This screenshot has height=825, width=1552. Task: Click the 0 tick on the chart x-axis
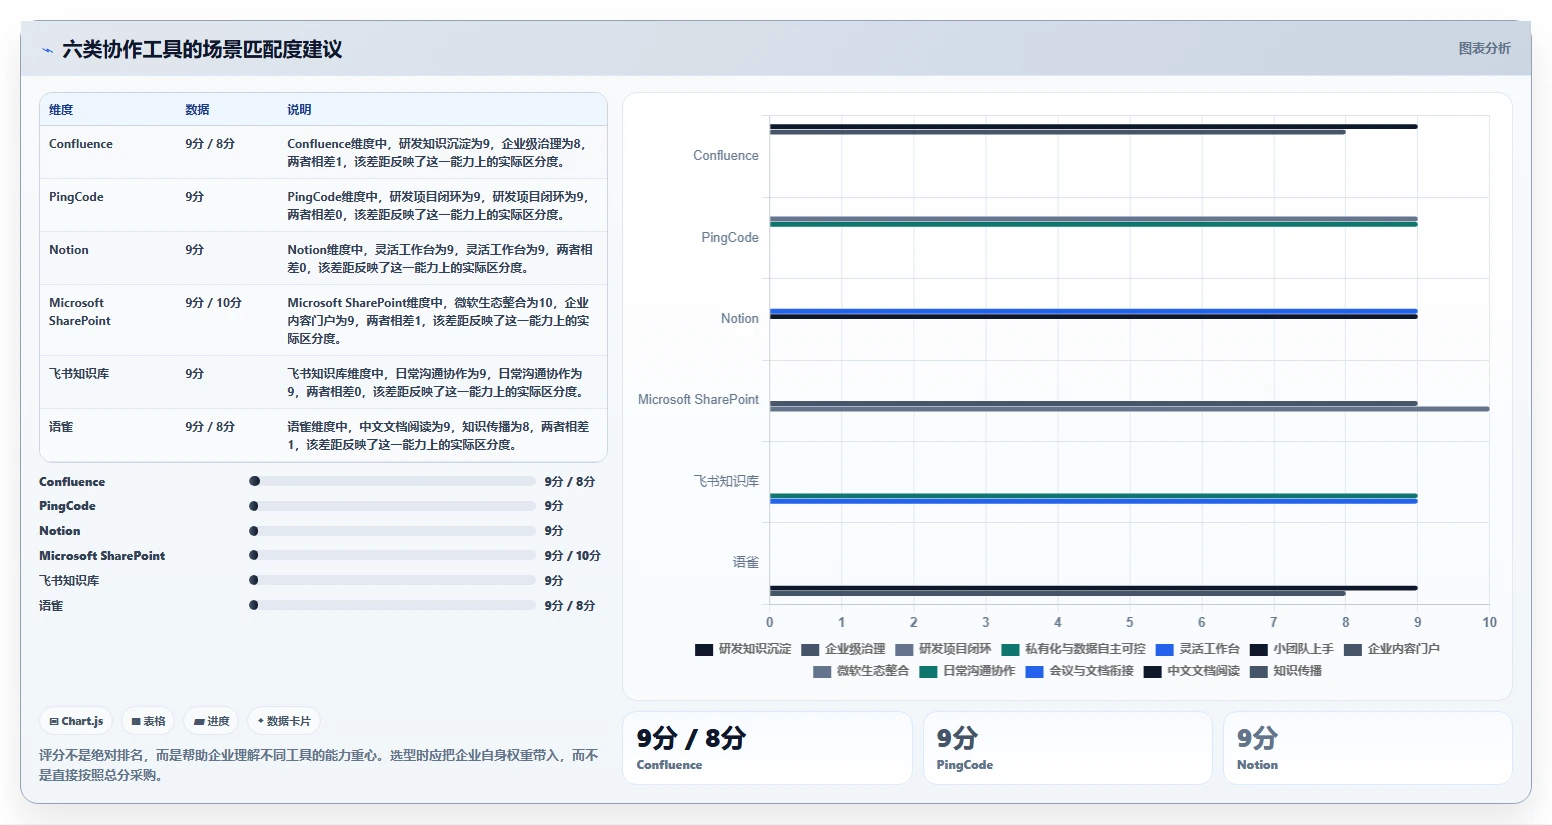point(769,622)
